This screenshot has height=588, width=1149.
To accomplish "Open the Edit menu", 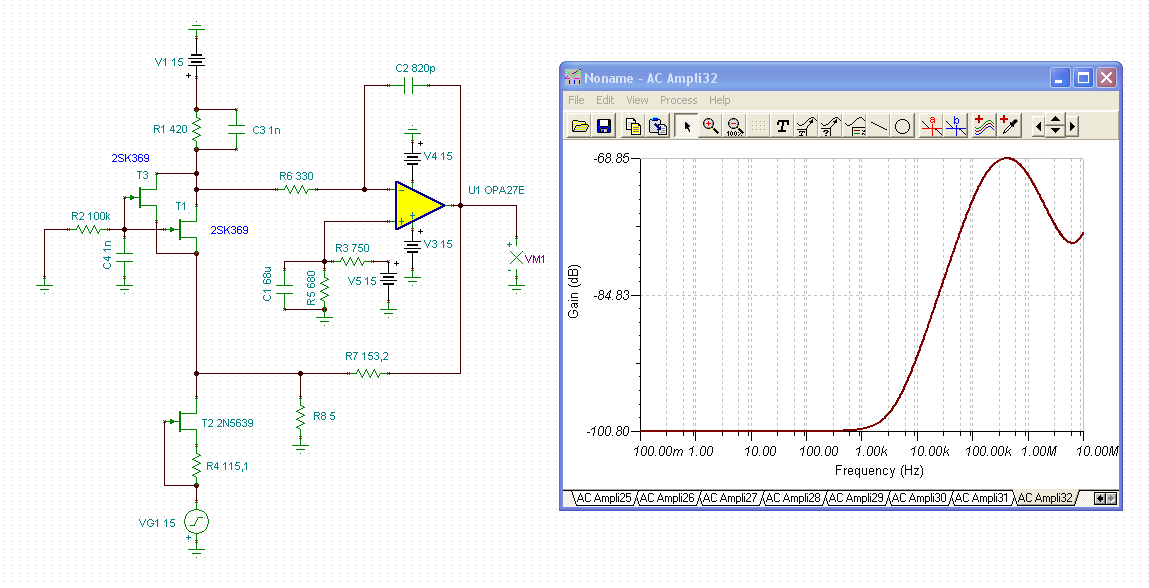I will [605, 100].
